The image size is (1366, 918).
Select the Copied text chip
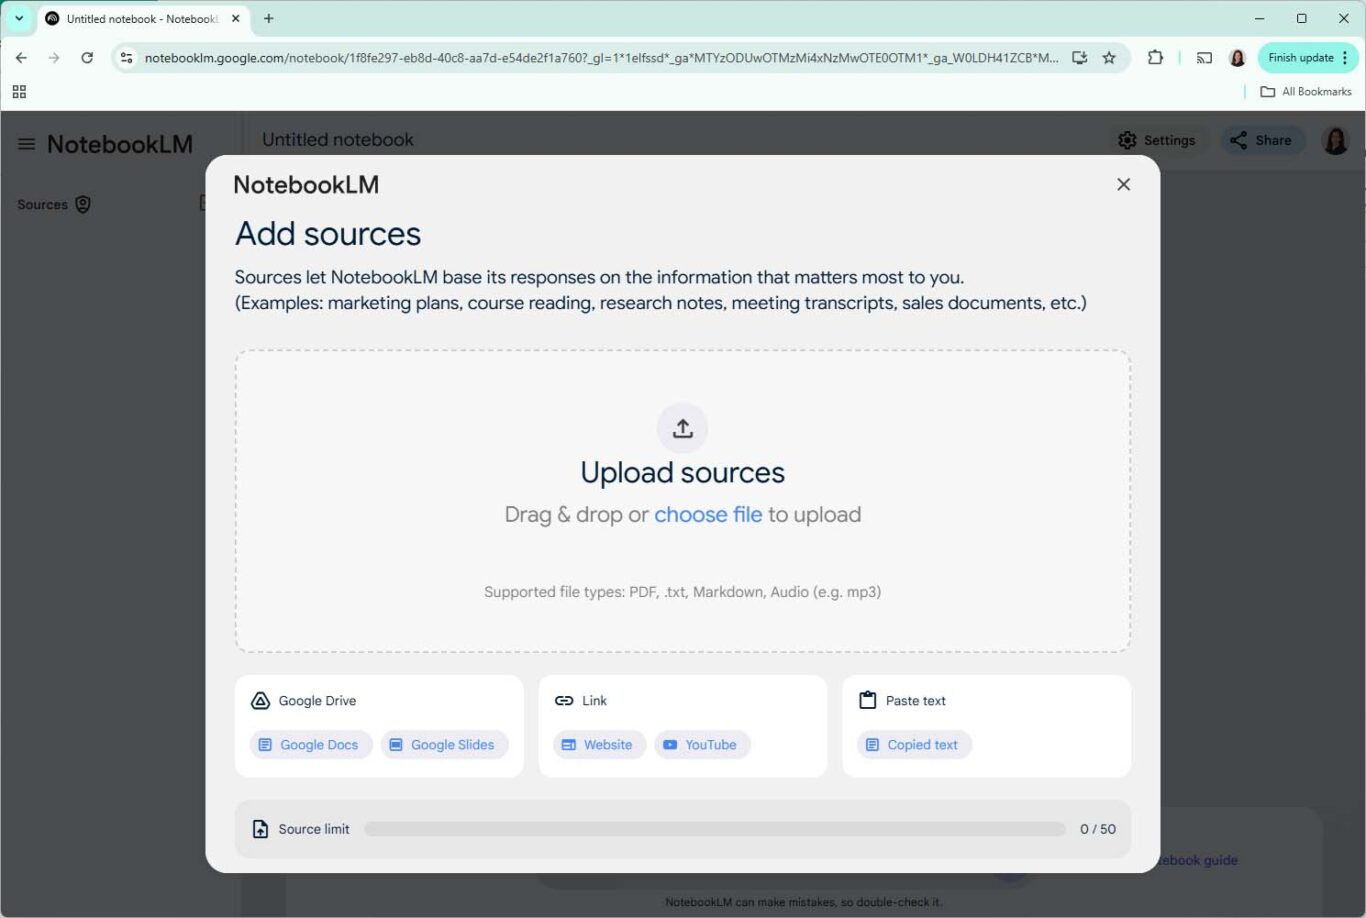click(913, 744)
